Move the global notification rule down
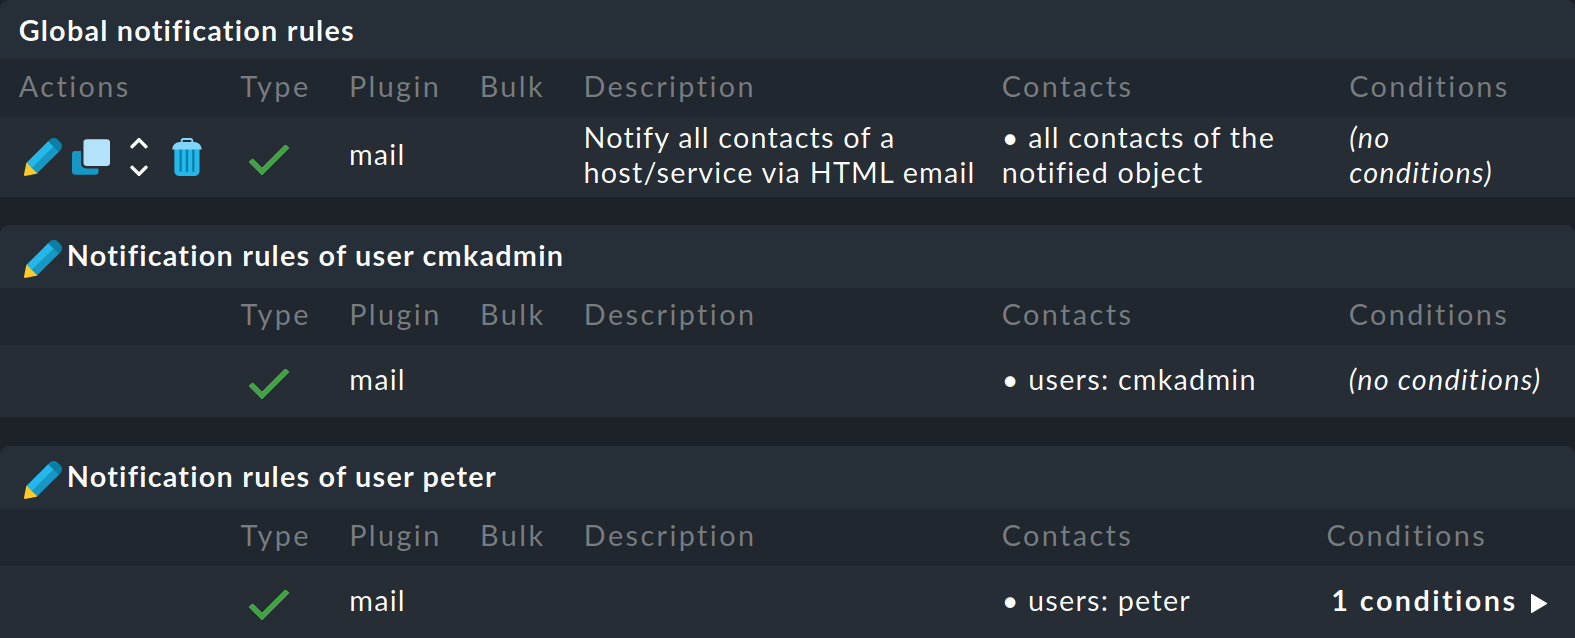 tap(138, 169)
